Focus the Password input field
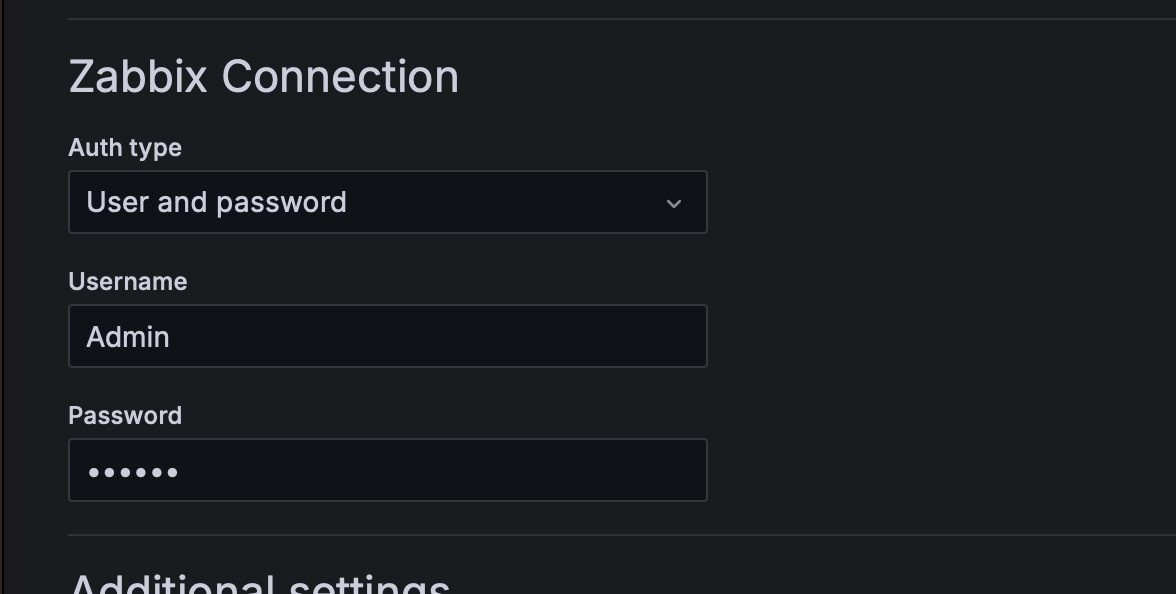 click(387, 470)
